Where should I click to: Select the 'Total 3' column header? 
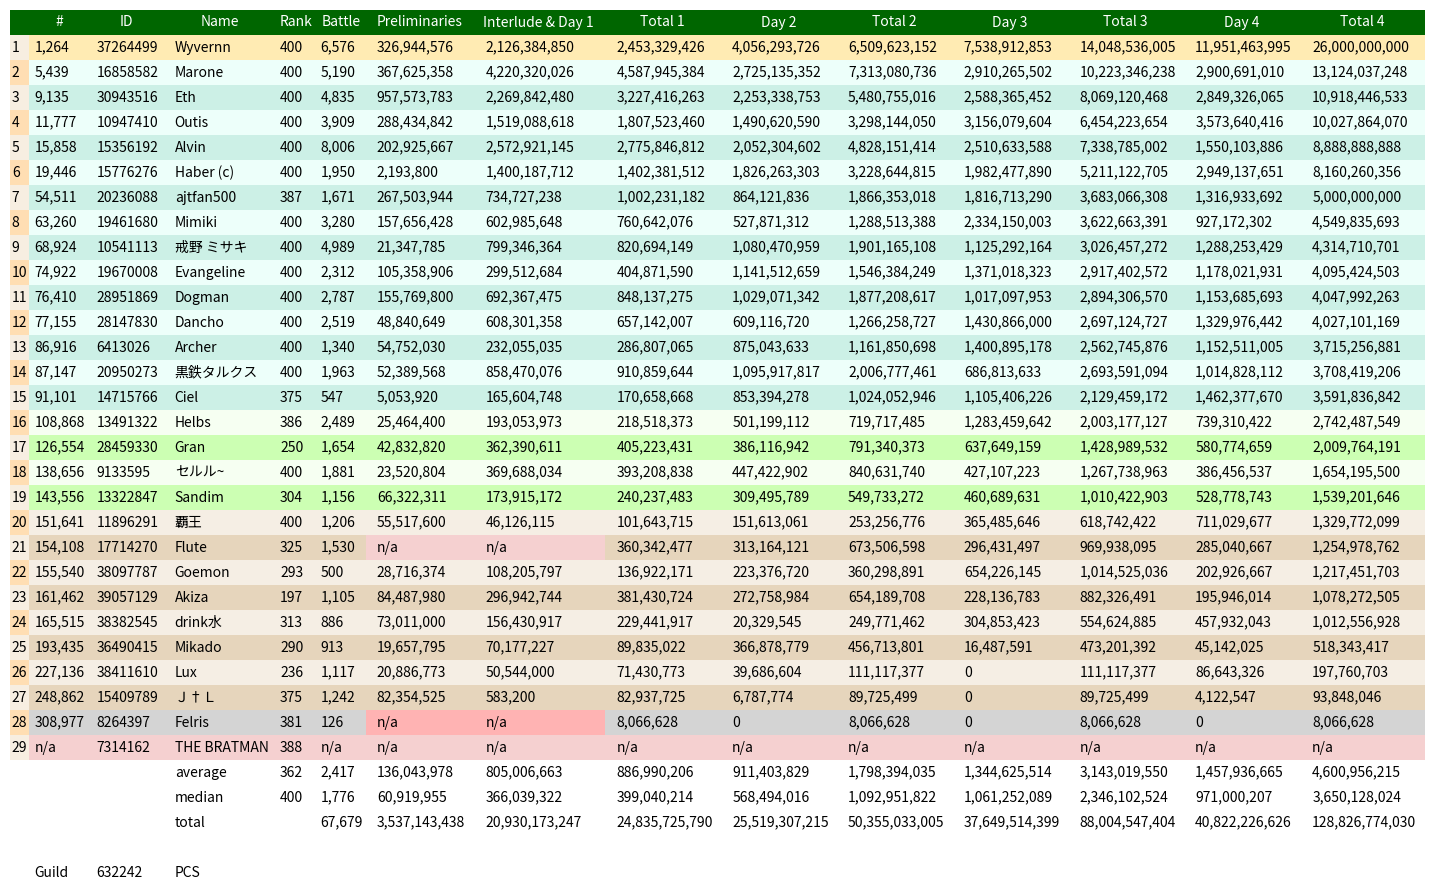[x=1125, y=21]
